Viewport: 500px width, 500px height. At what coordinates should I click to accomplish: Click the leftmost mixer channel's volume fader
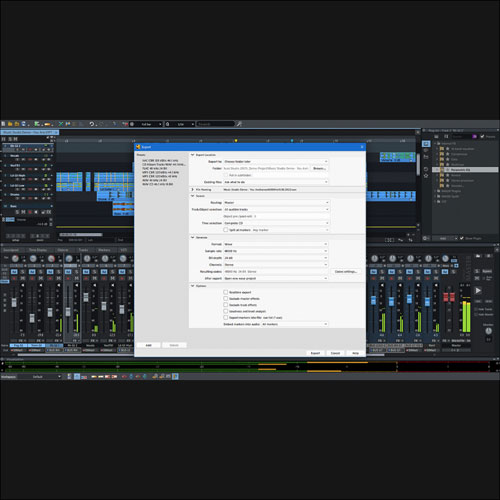tap(14, 302)
